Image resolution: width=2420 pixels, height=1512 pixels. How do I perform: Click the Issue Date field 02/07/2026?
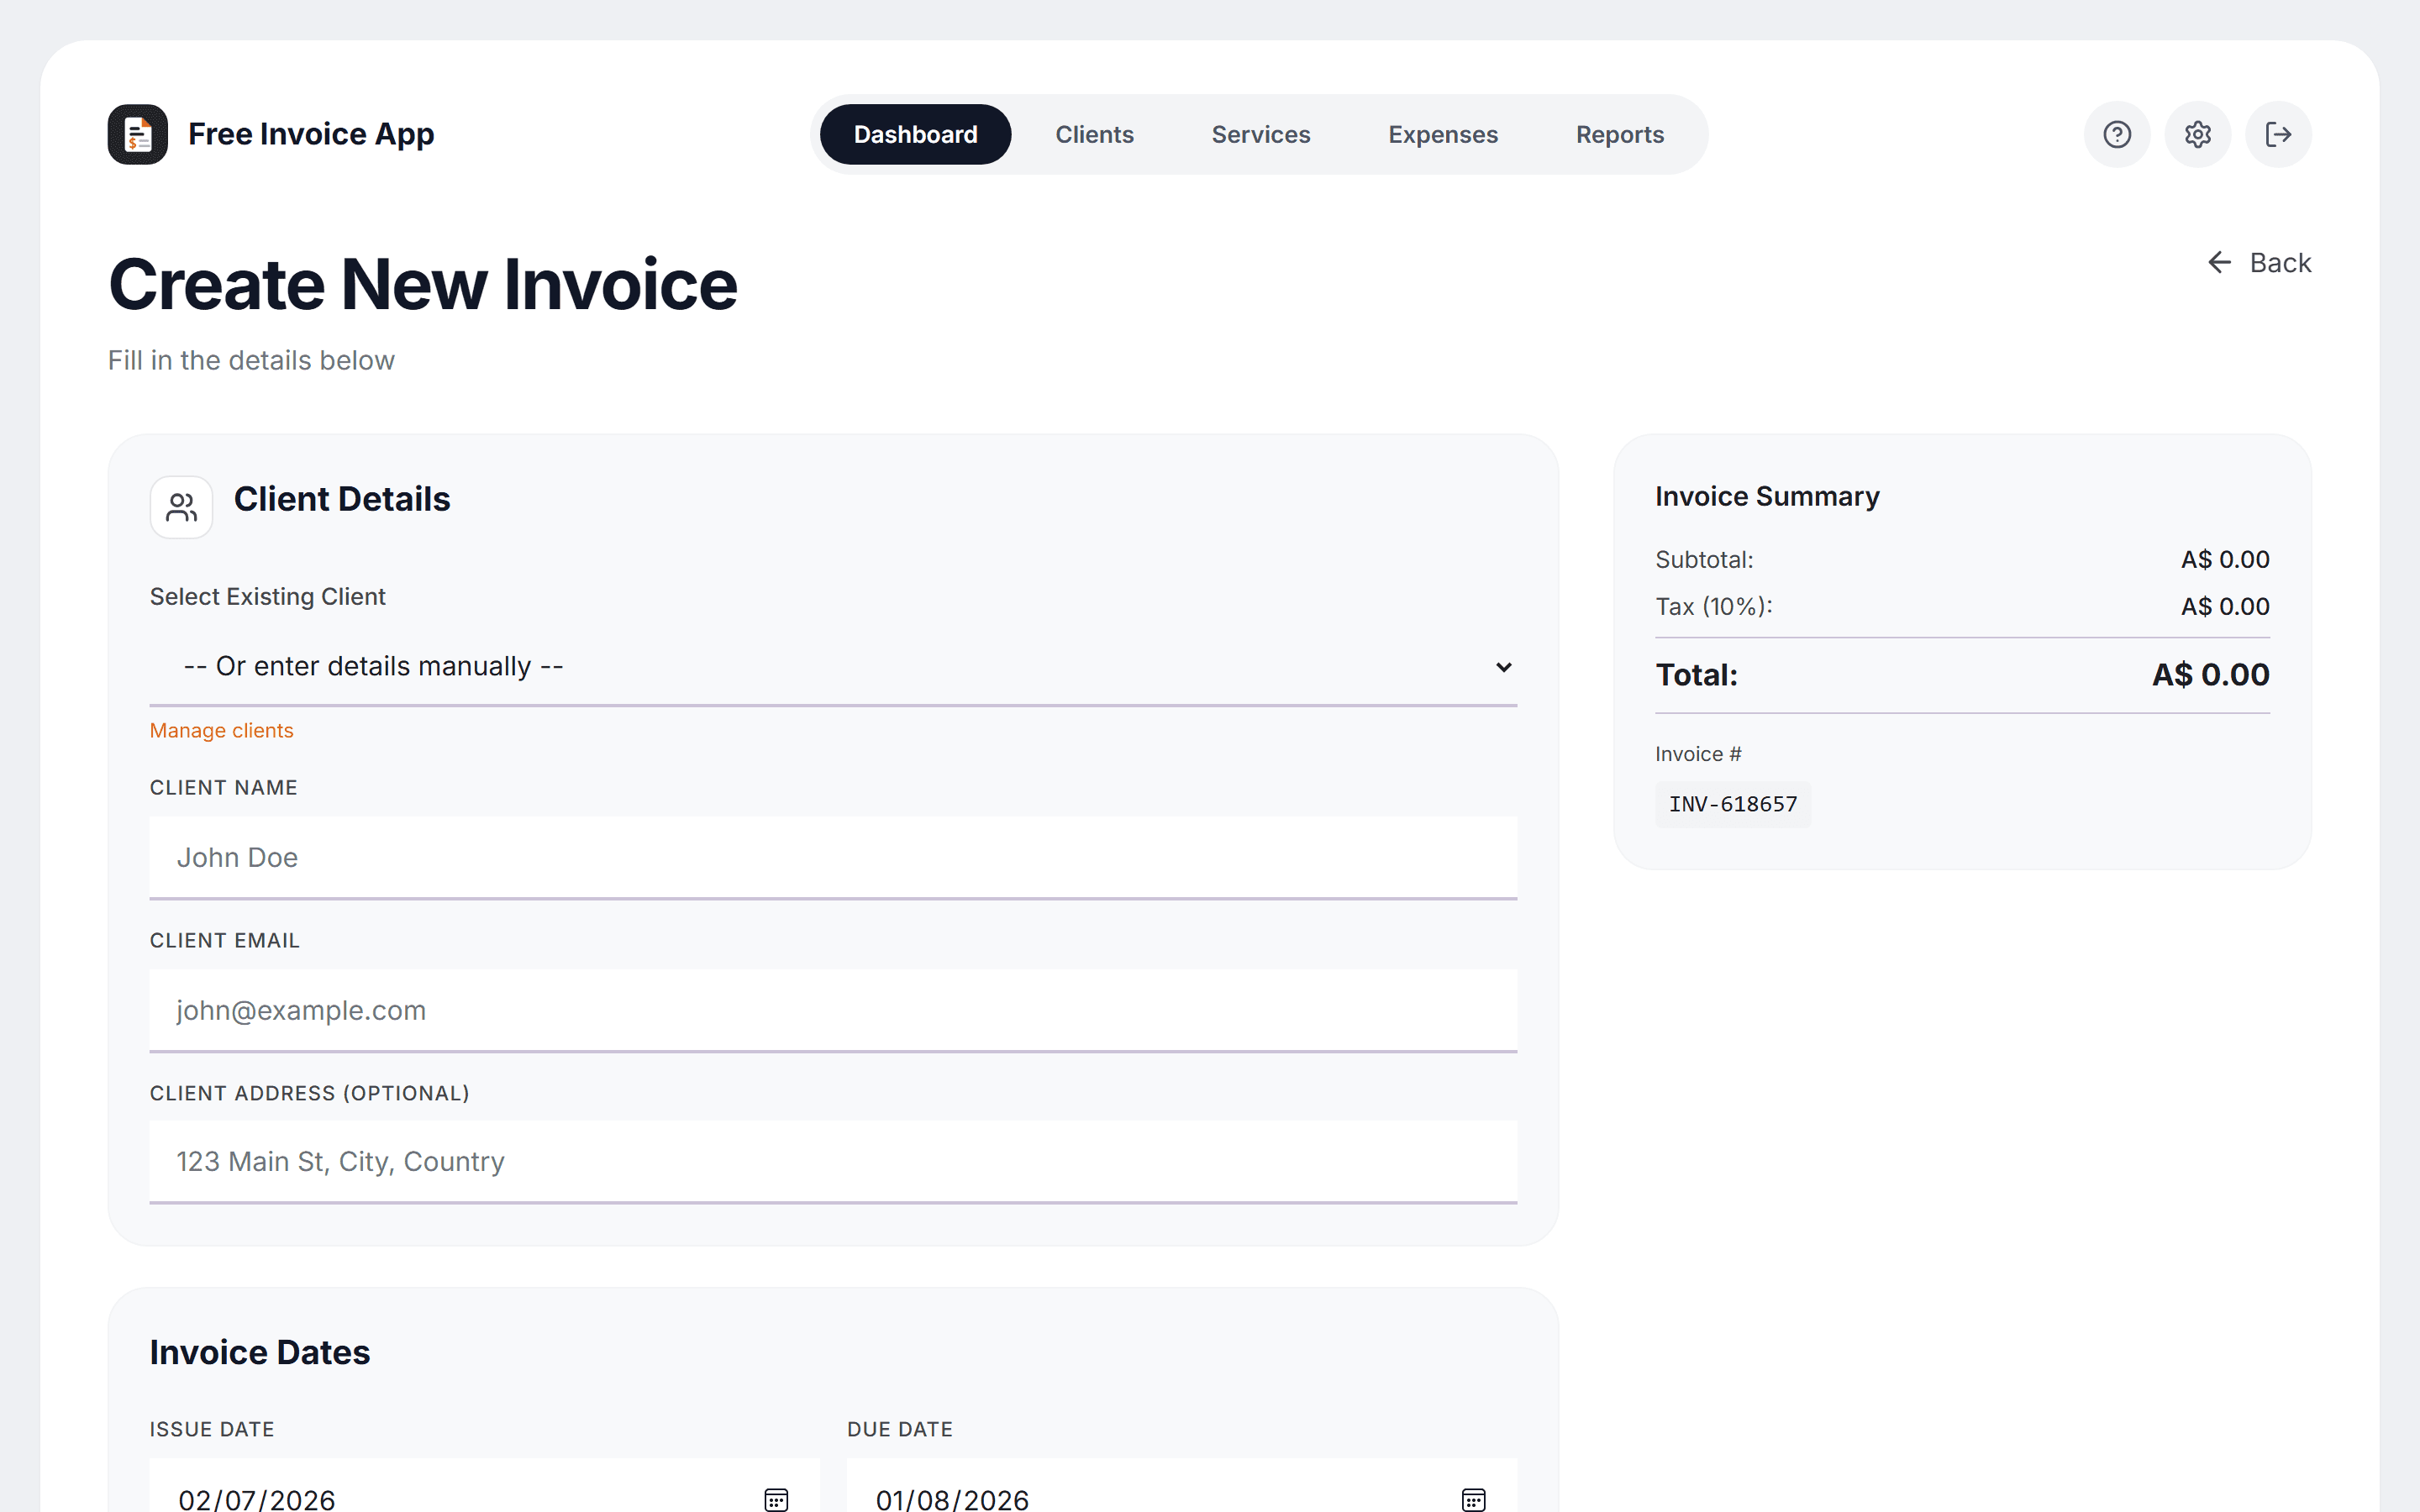(484, 1486)
